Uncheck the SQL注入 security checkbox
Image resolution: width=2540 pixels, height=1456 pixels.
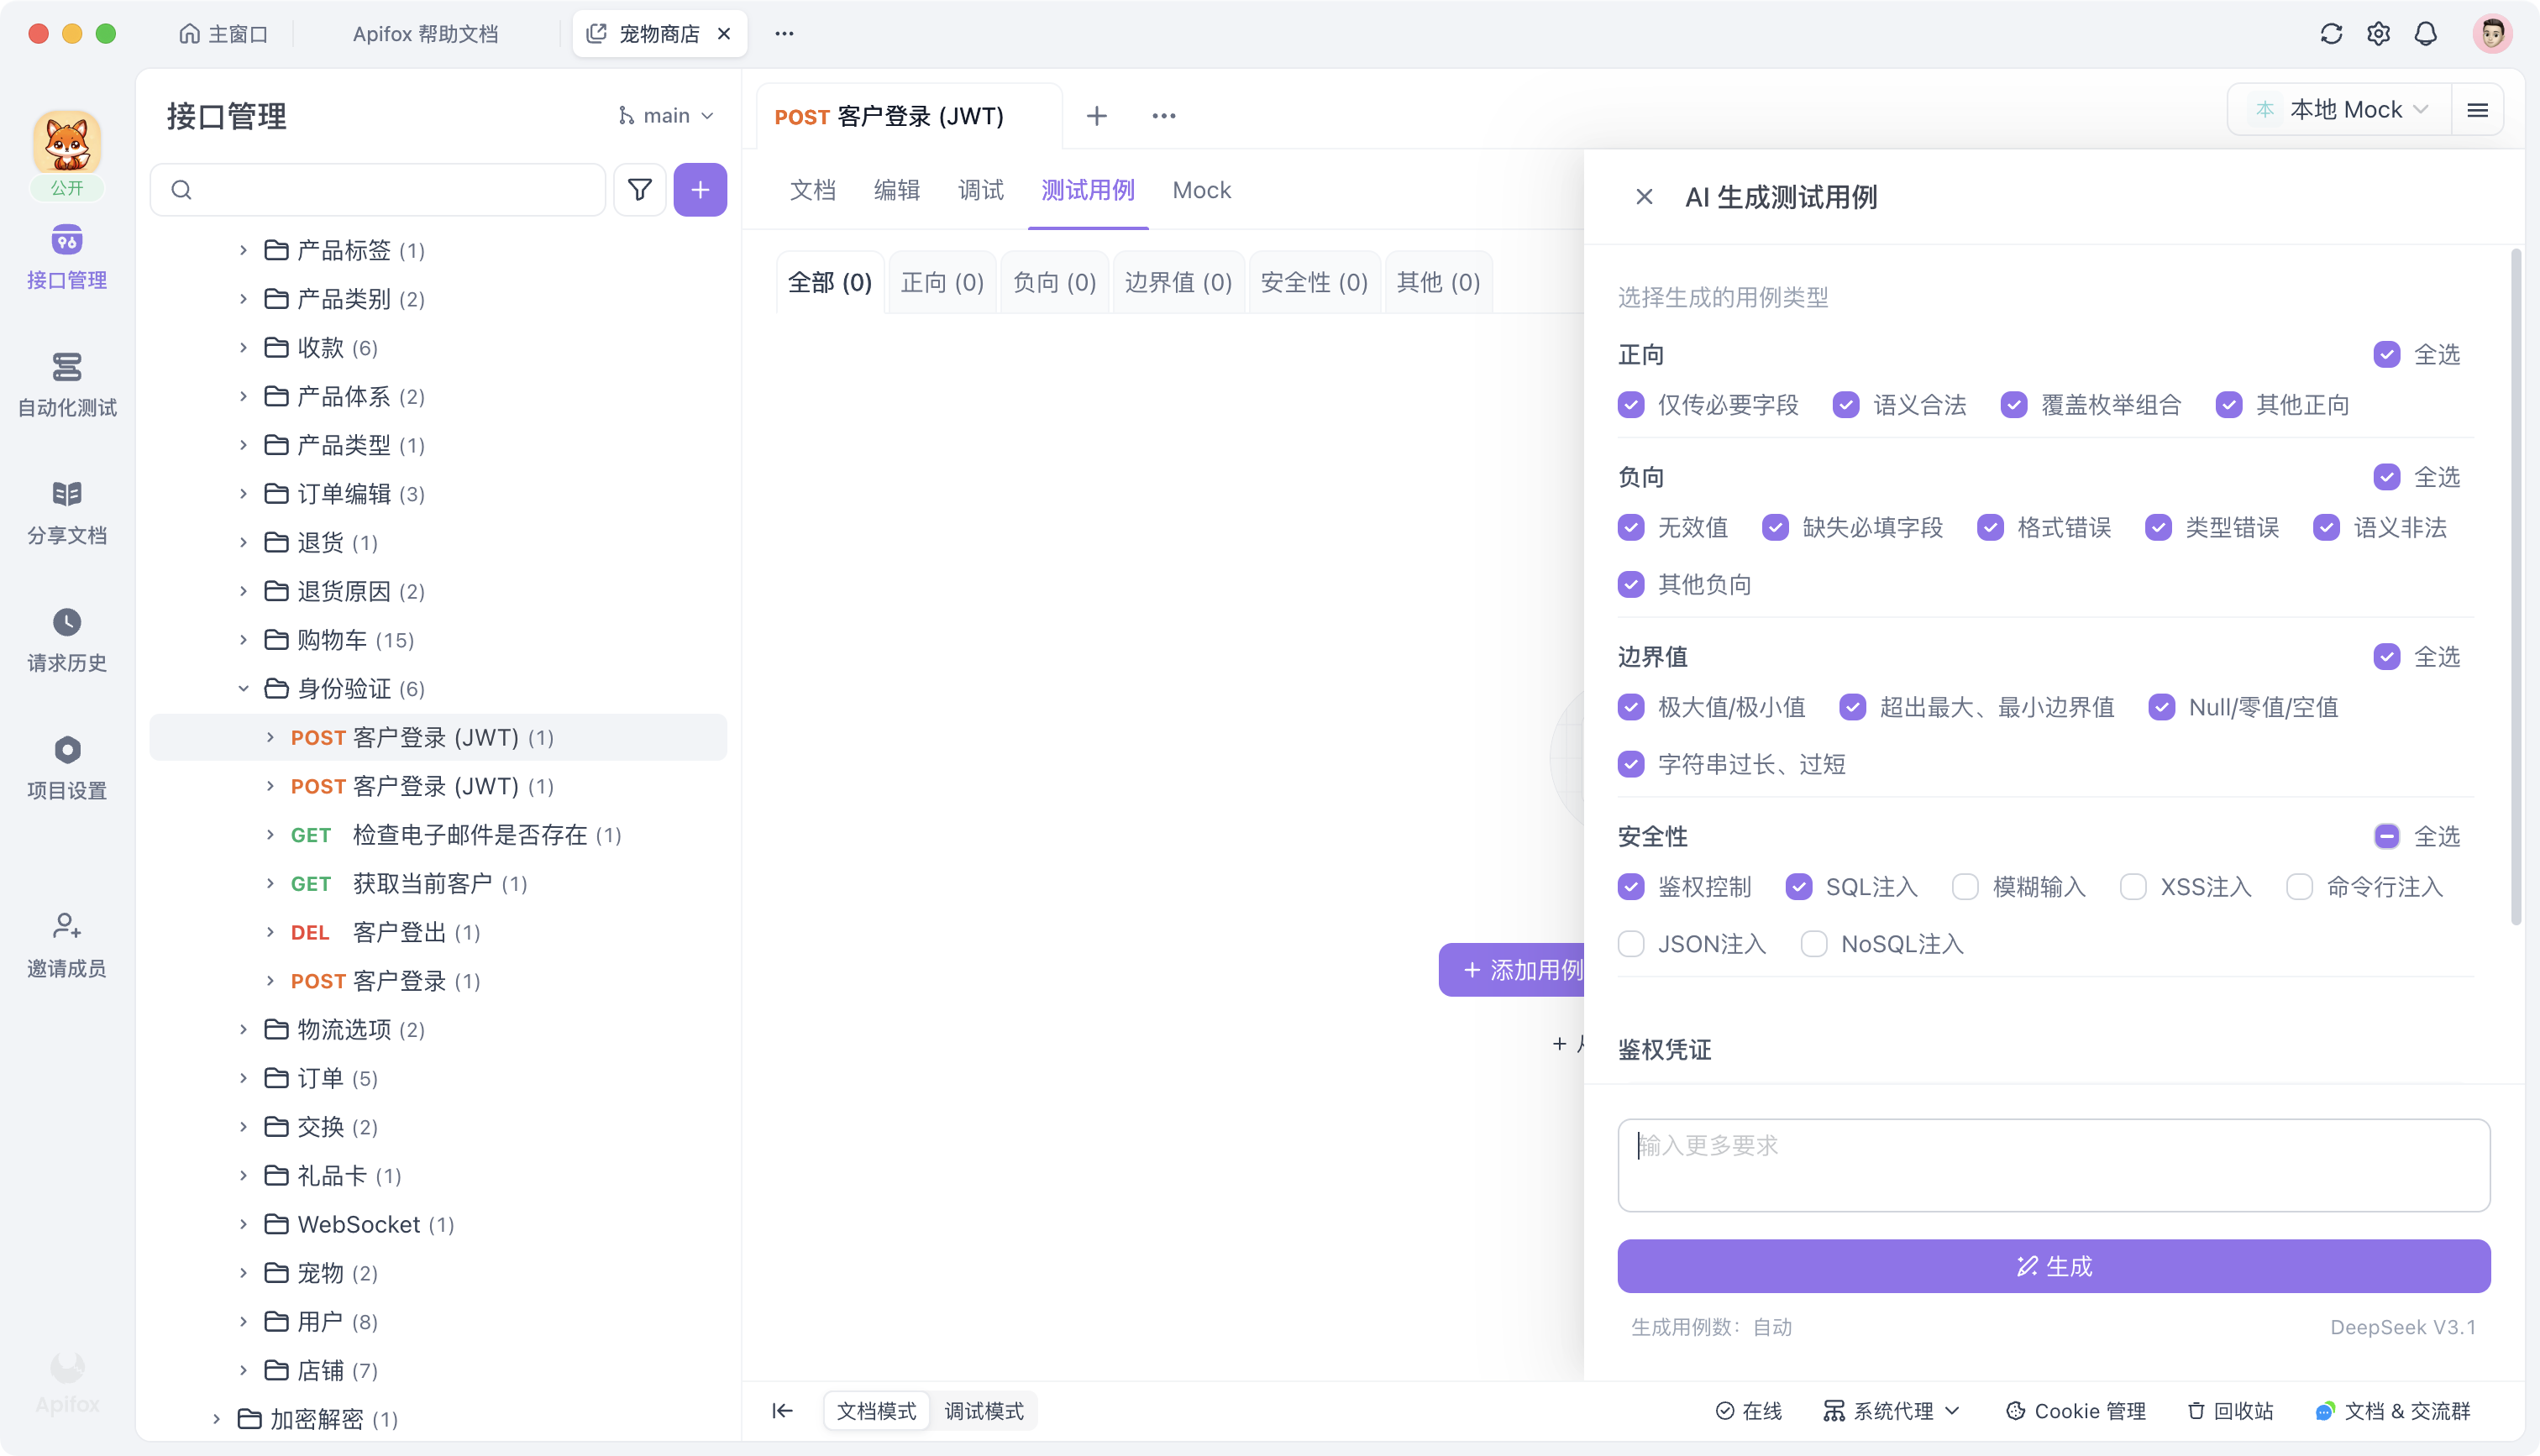tap(1801, 886)
